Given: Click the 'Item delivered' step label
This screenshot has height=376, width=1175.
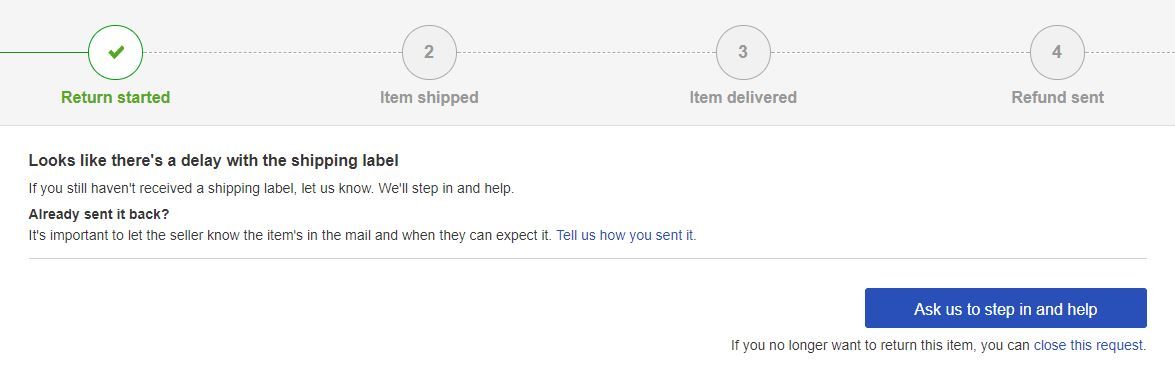Looking at the screenshot, I should pos(743,97).
